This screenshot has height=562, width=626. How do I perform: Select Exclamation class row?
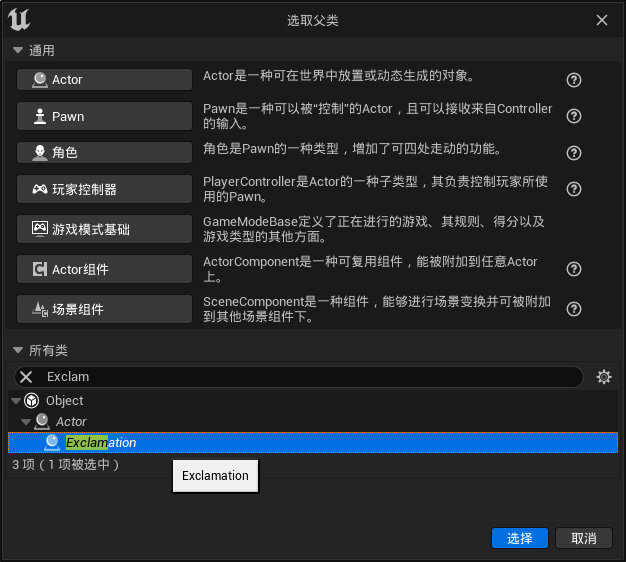pyautogui.click(x=313, y=442)
